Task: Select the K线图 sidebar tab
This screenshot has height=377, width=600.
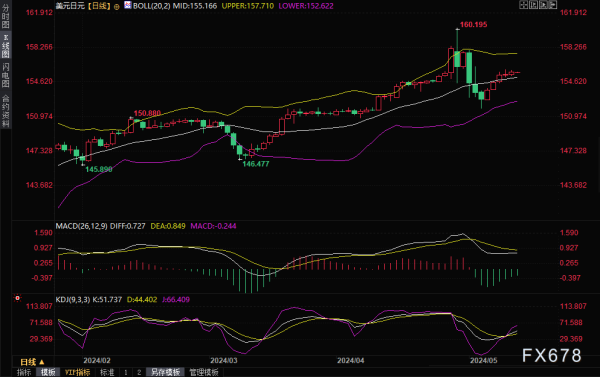Action: 5,46
